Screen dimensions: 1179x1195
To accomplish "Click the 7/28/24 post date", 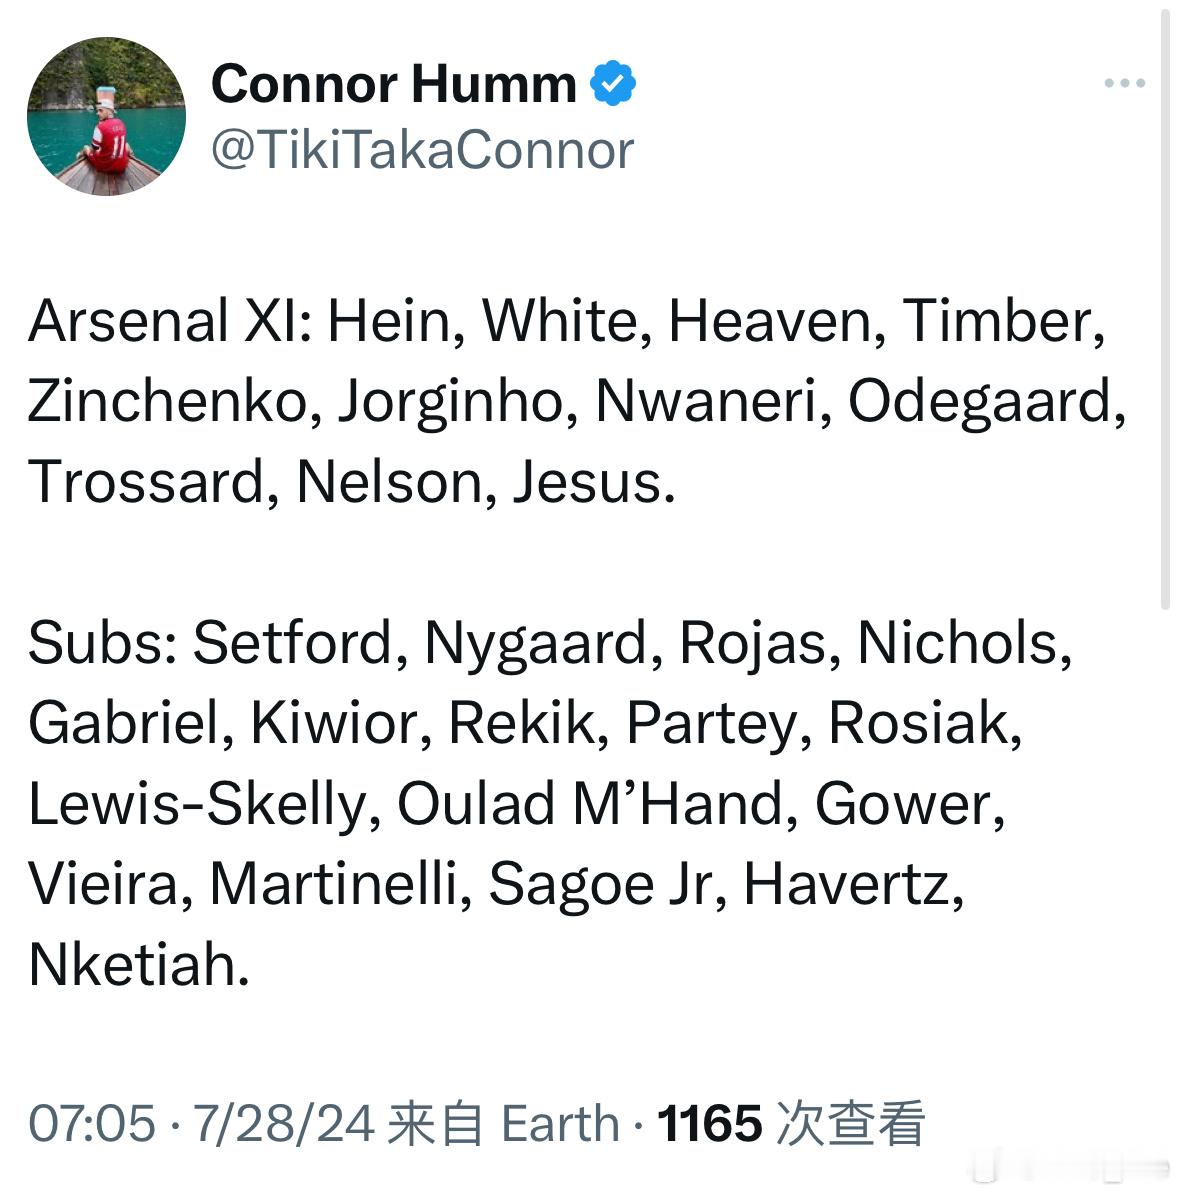I will pos(284,1123).
